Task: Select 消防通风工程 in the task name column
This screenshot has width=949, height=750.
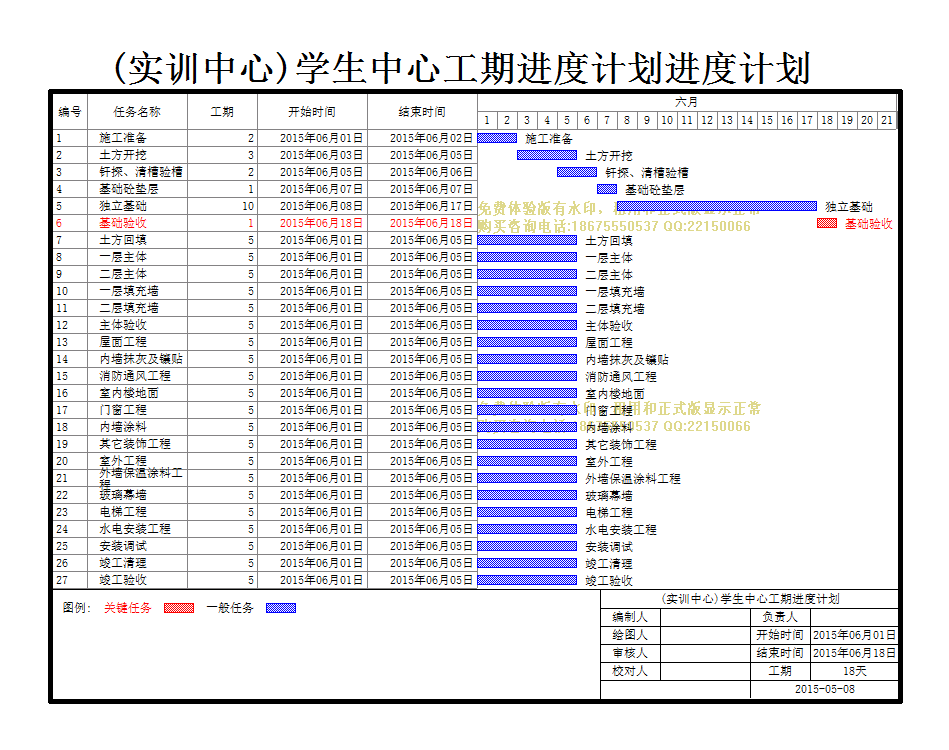Action: coord(135,376)
